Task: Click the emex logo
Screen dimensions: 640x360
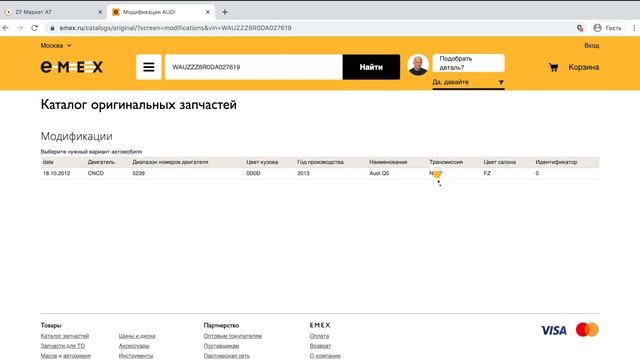Action: [x=71, y=67]
